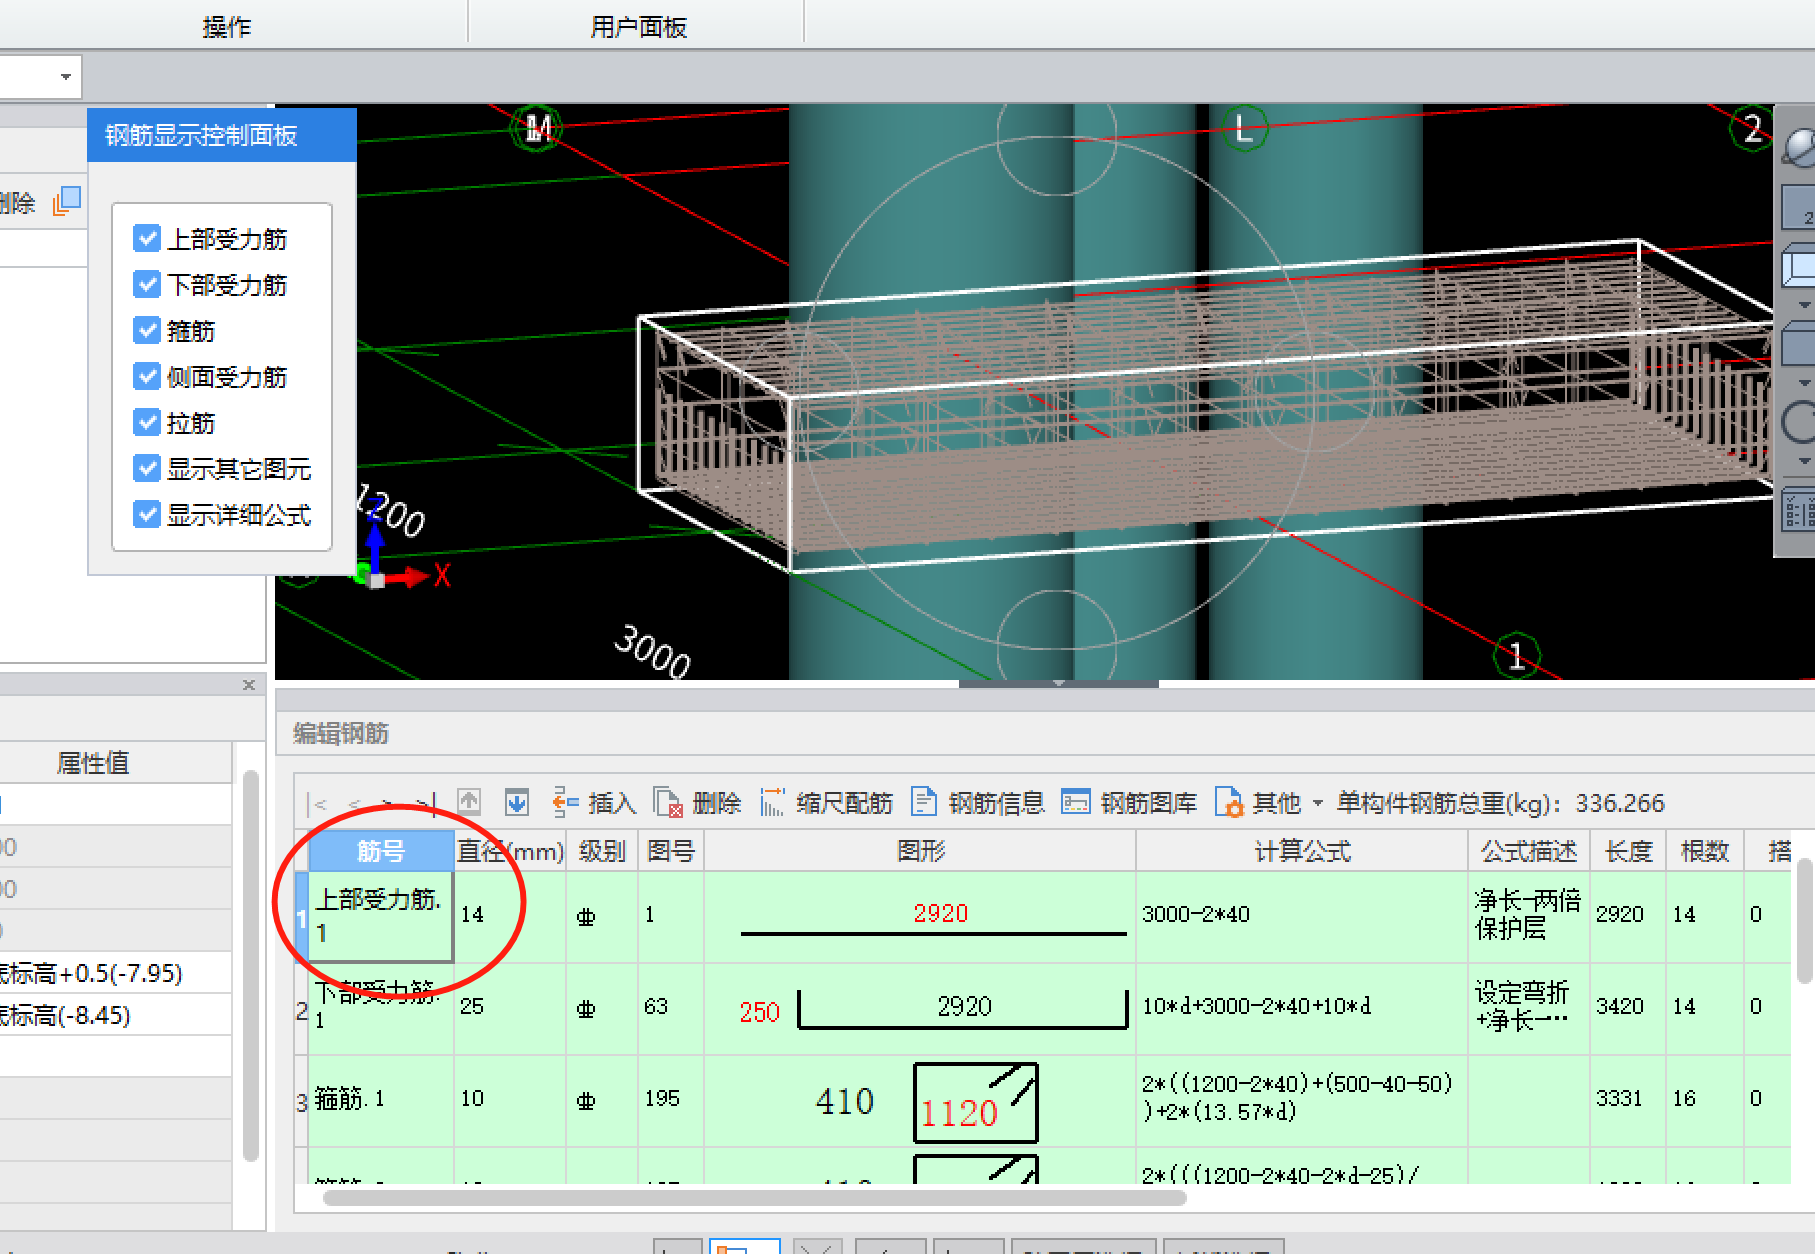This screenshot has height=1254, width=1815.
Task: Click the 计算公式 column header
Action: point(1302,851)
